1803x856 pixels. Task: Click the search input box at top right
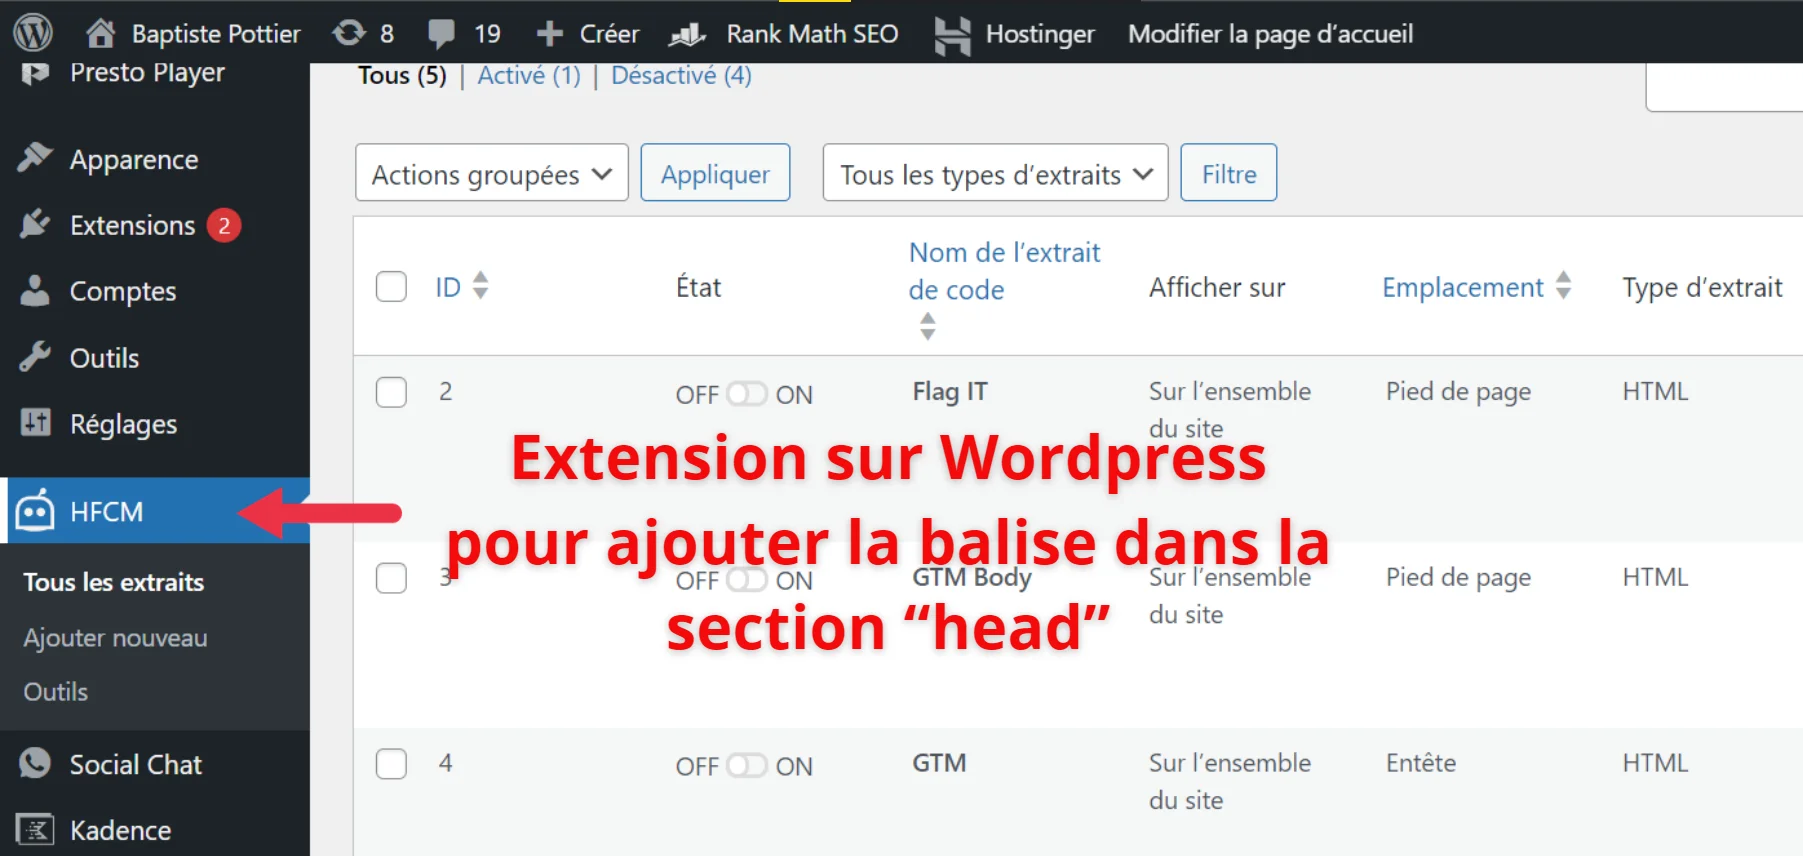click(1725, 87)
